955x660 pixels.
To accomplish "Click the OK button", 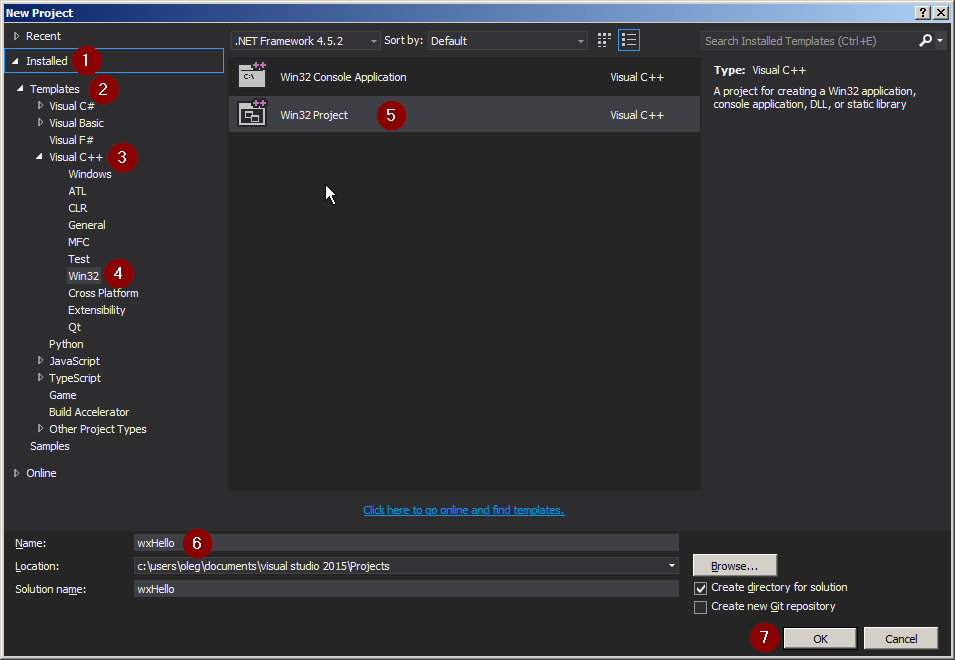I will pos(820,638).
